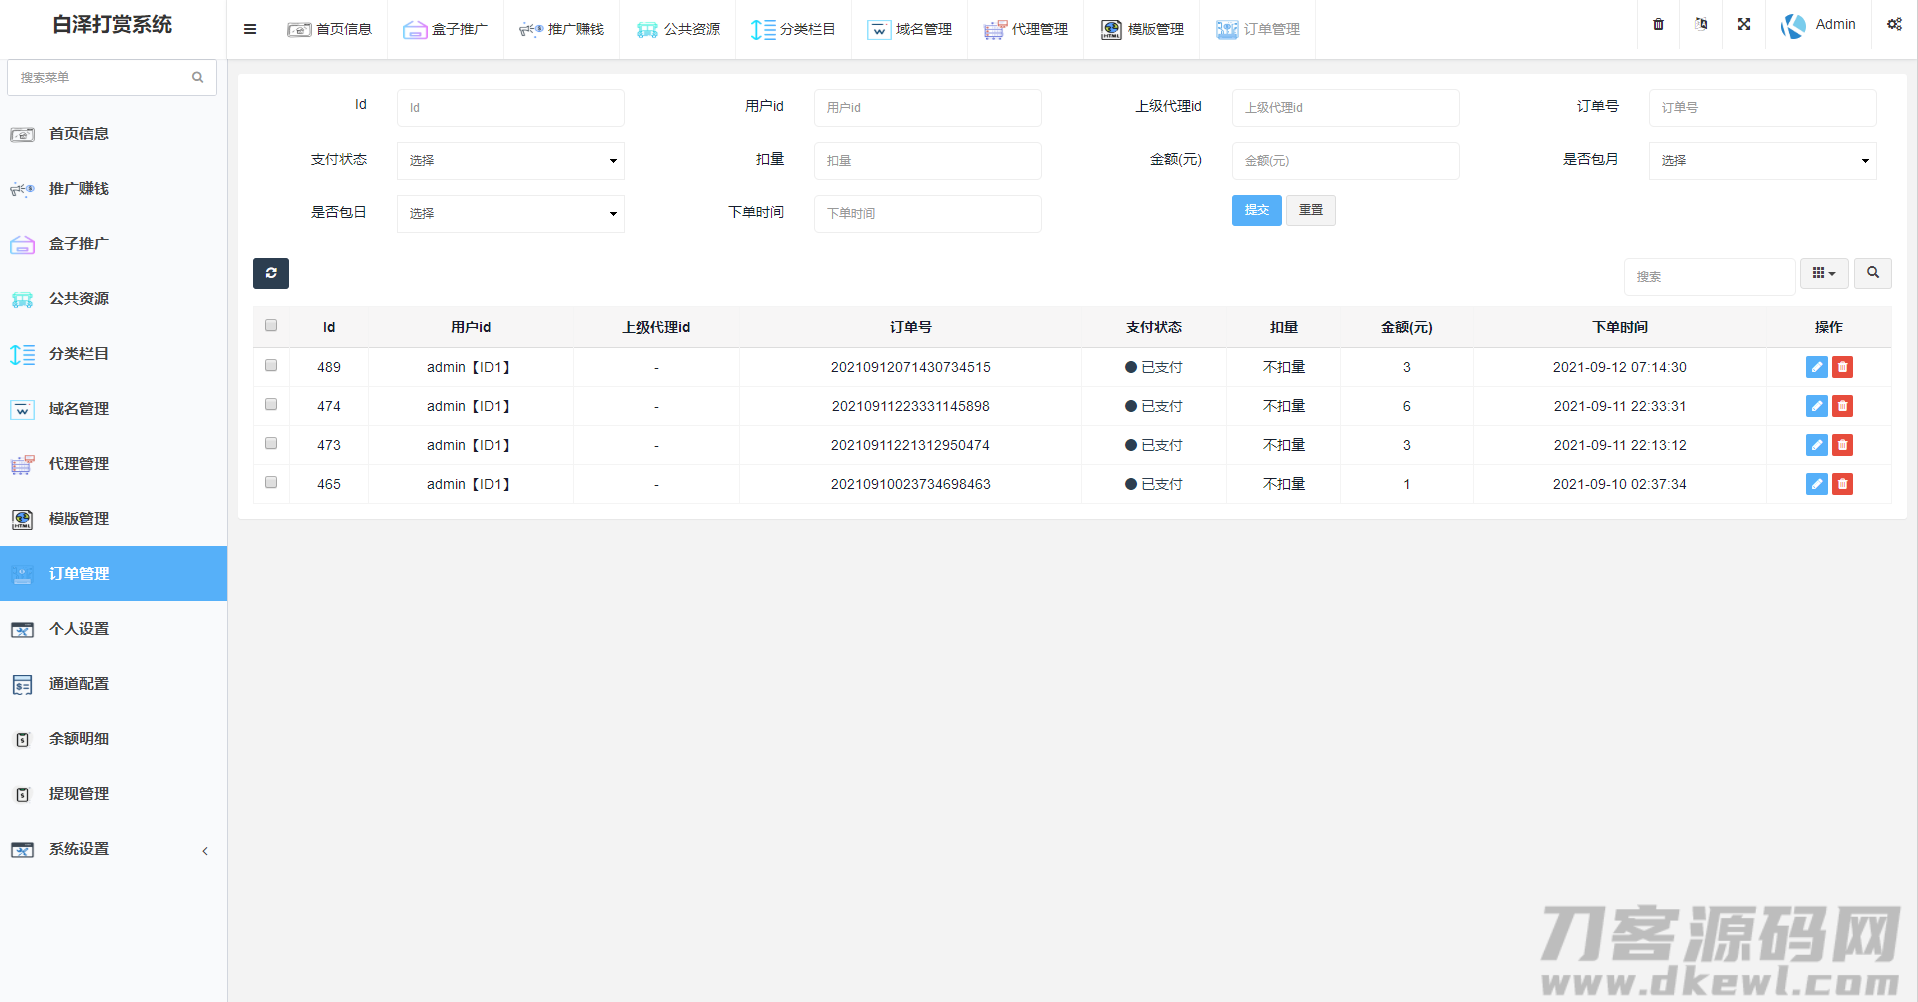Click the table search magnifier button

[1872, 273]
